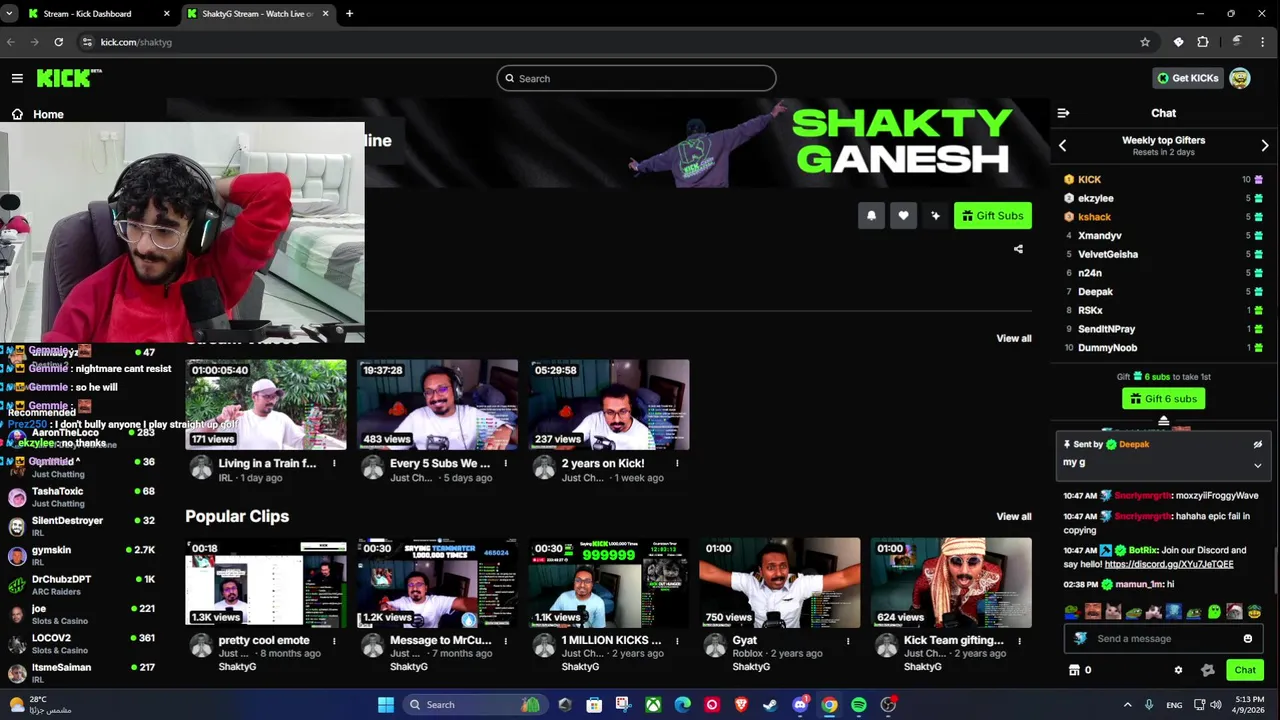Open options menu for 2 years on Kick
1280x720 pixels.
tap(677, 463)
